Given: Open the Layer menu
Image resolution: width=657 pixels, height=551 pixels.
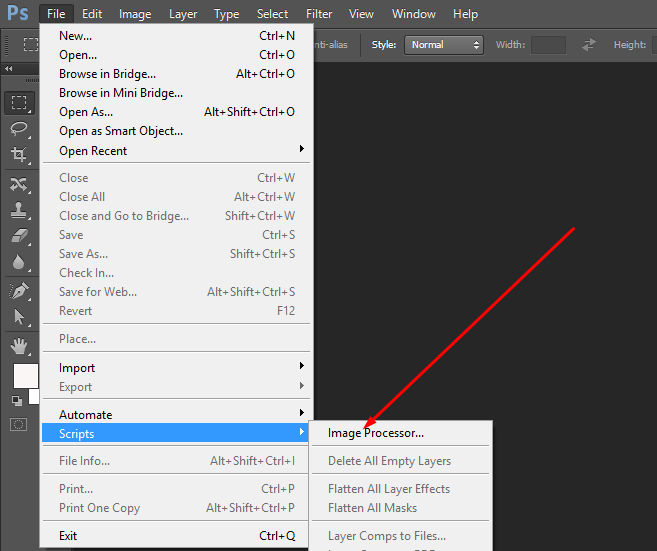Looking at the screenshot, I should 183,14.
